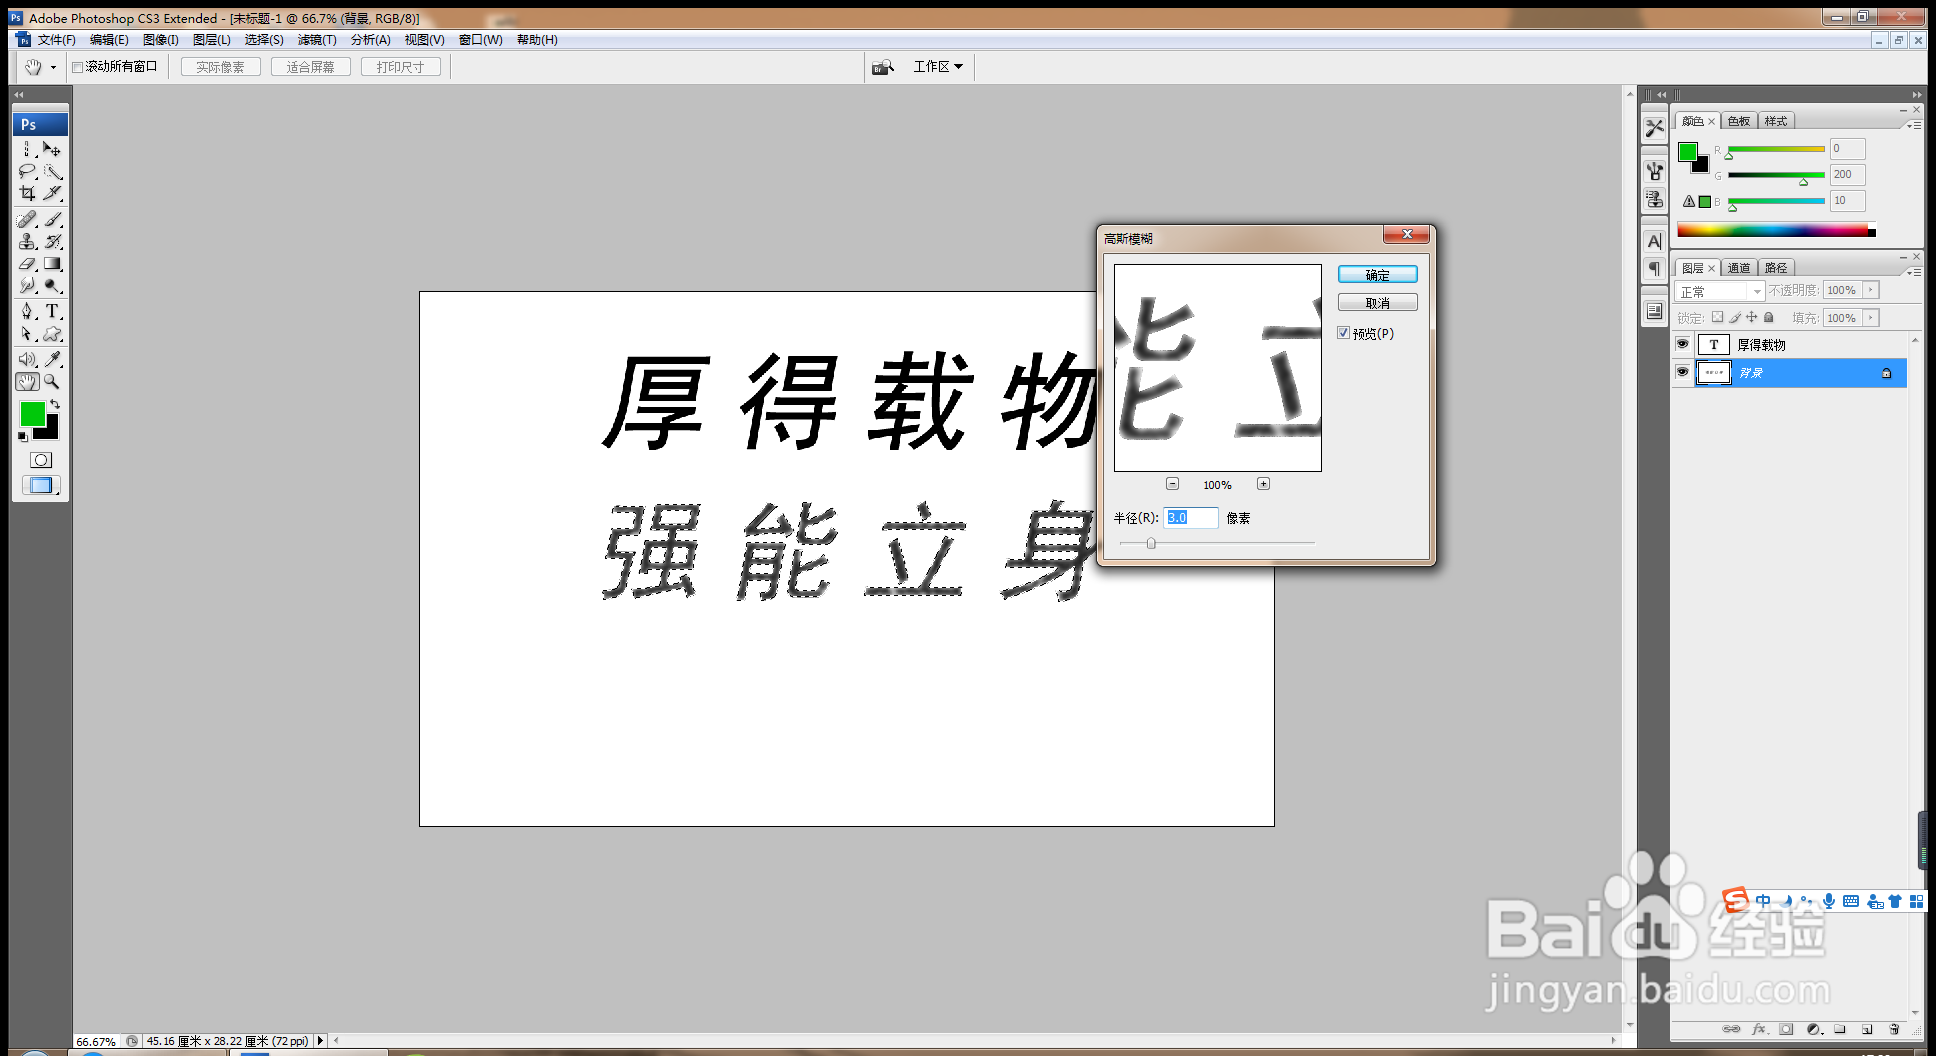The image size is (1936, 1056).
Task: Select the History Brush tool
Action: [52, 241]
